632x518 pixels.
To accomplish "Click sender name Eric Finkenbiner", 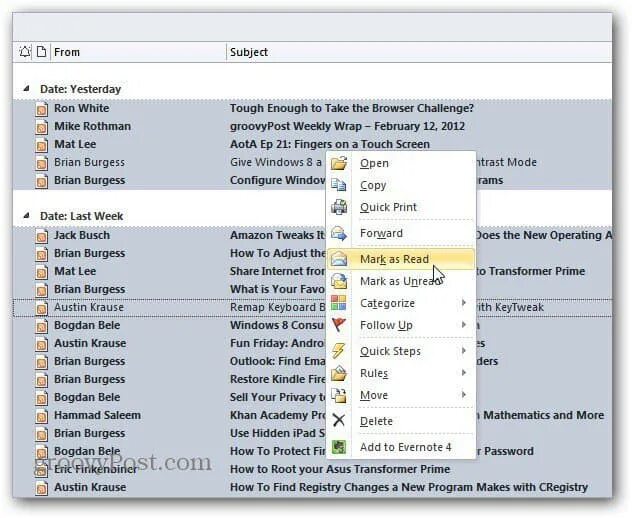I will pyautogui.click(x=96, y=469).
